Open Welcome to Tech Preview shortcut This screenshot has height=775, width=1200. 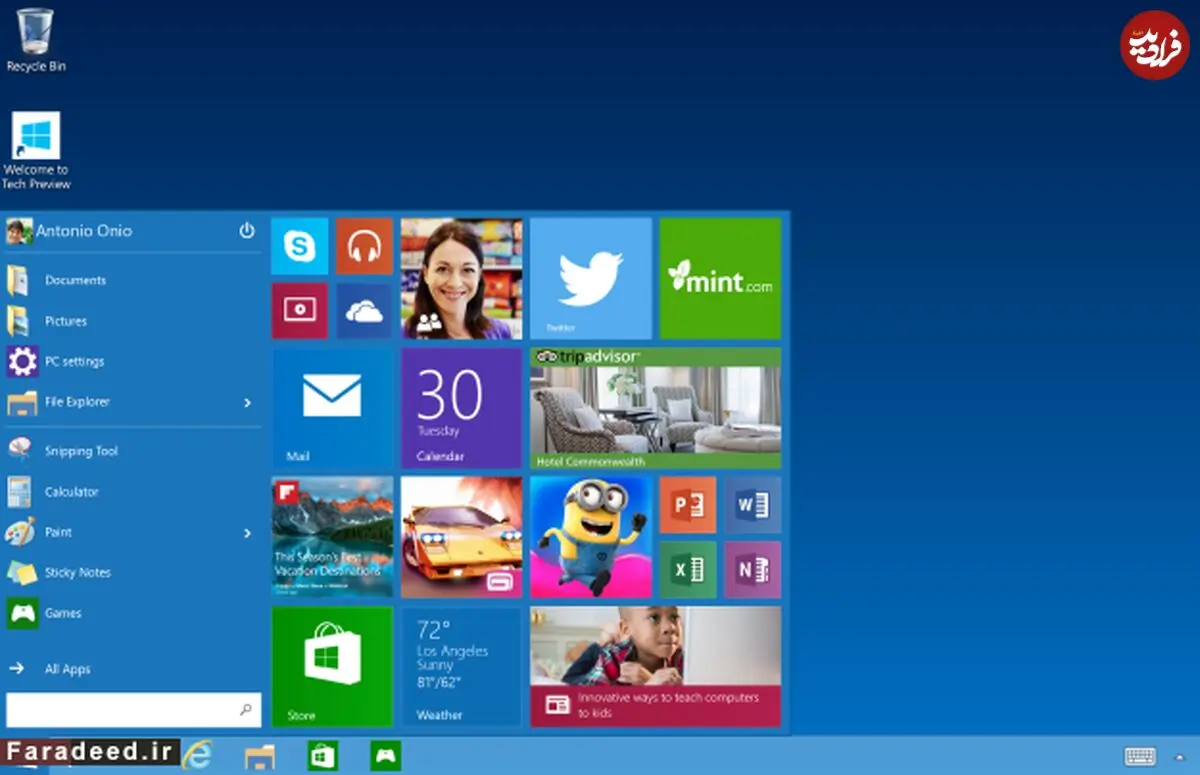[36, 151]
